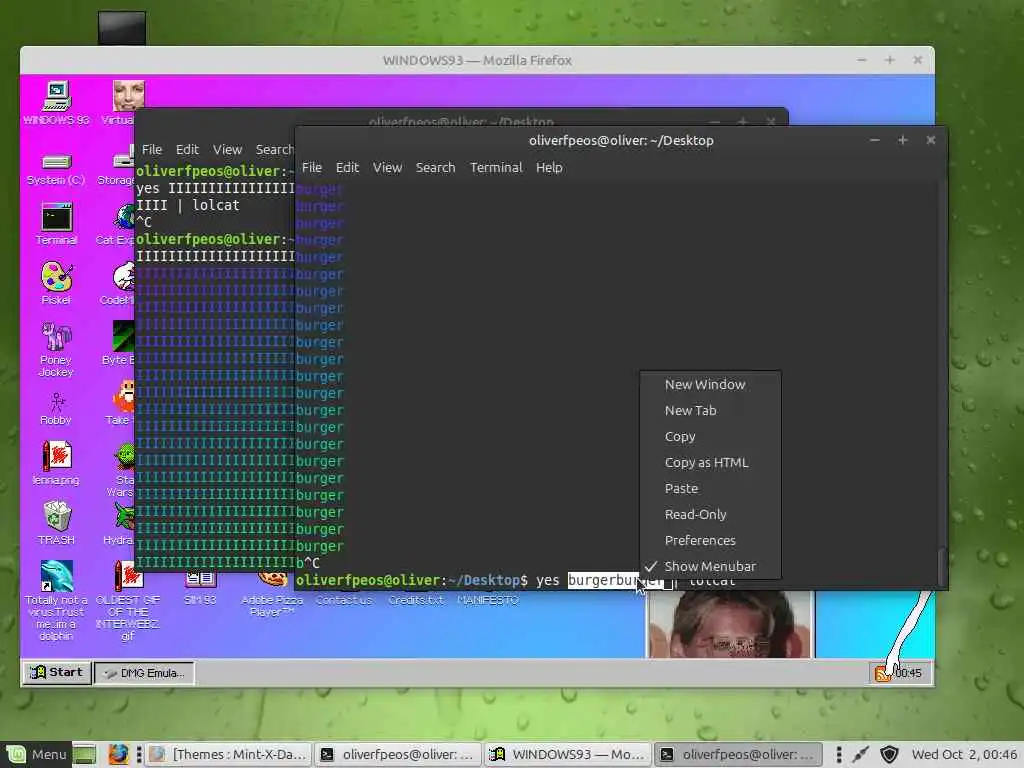Click the front terminal title bar
The image size is (1024, 768).
click(620, 140)
